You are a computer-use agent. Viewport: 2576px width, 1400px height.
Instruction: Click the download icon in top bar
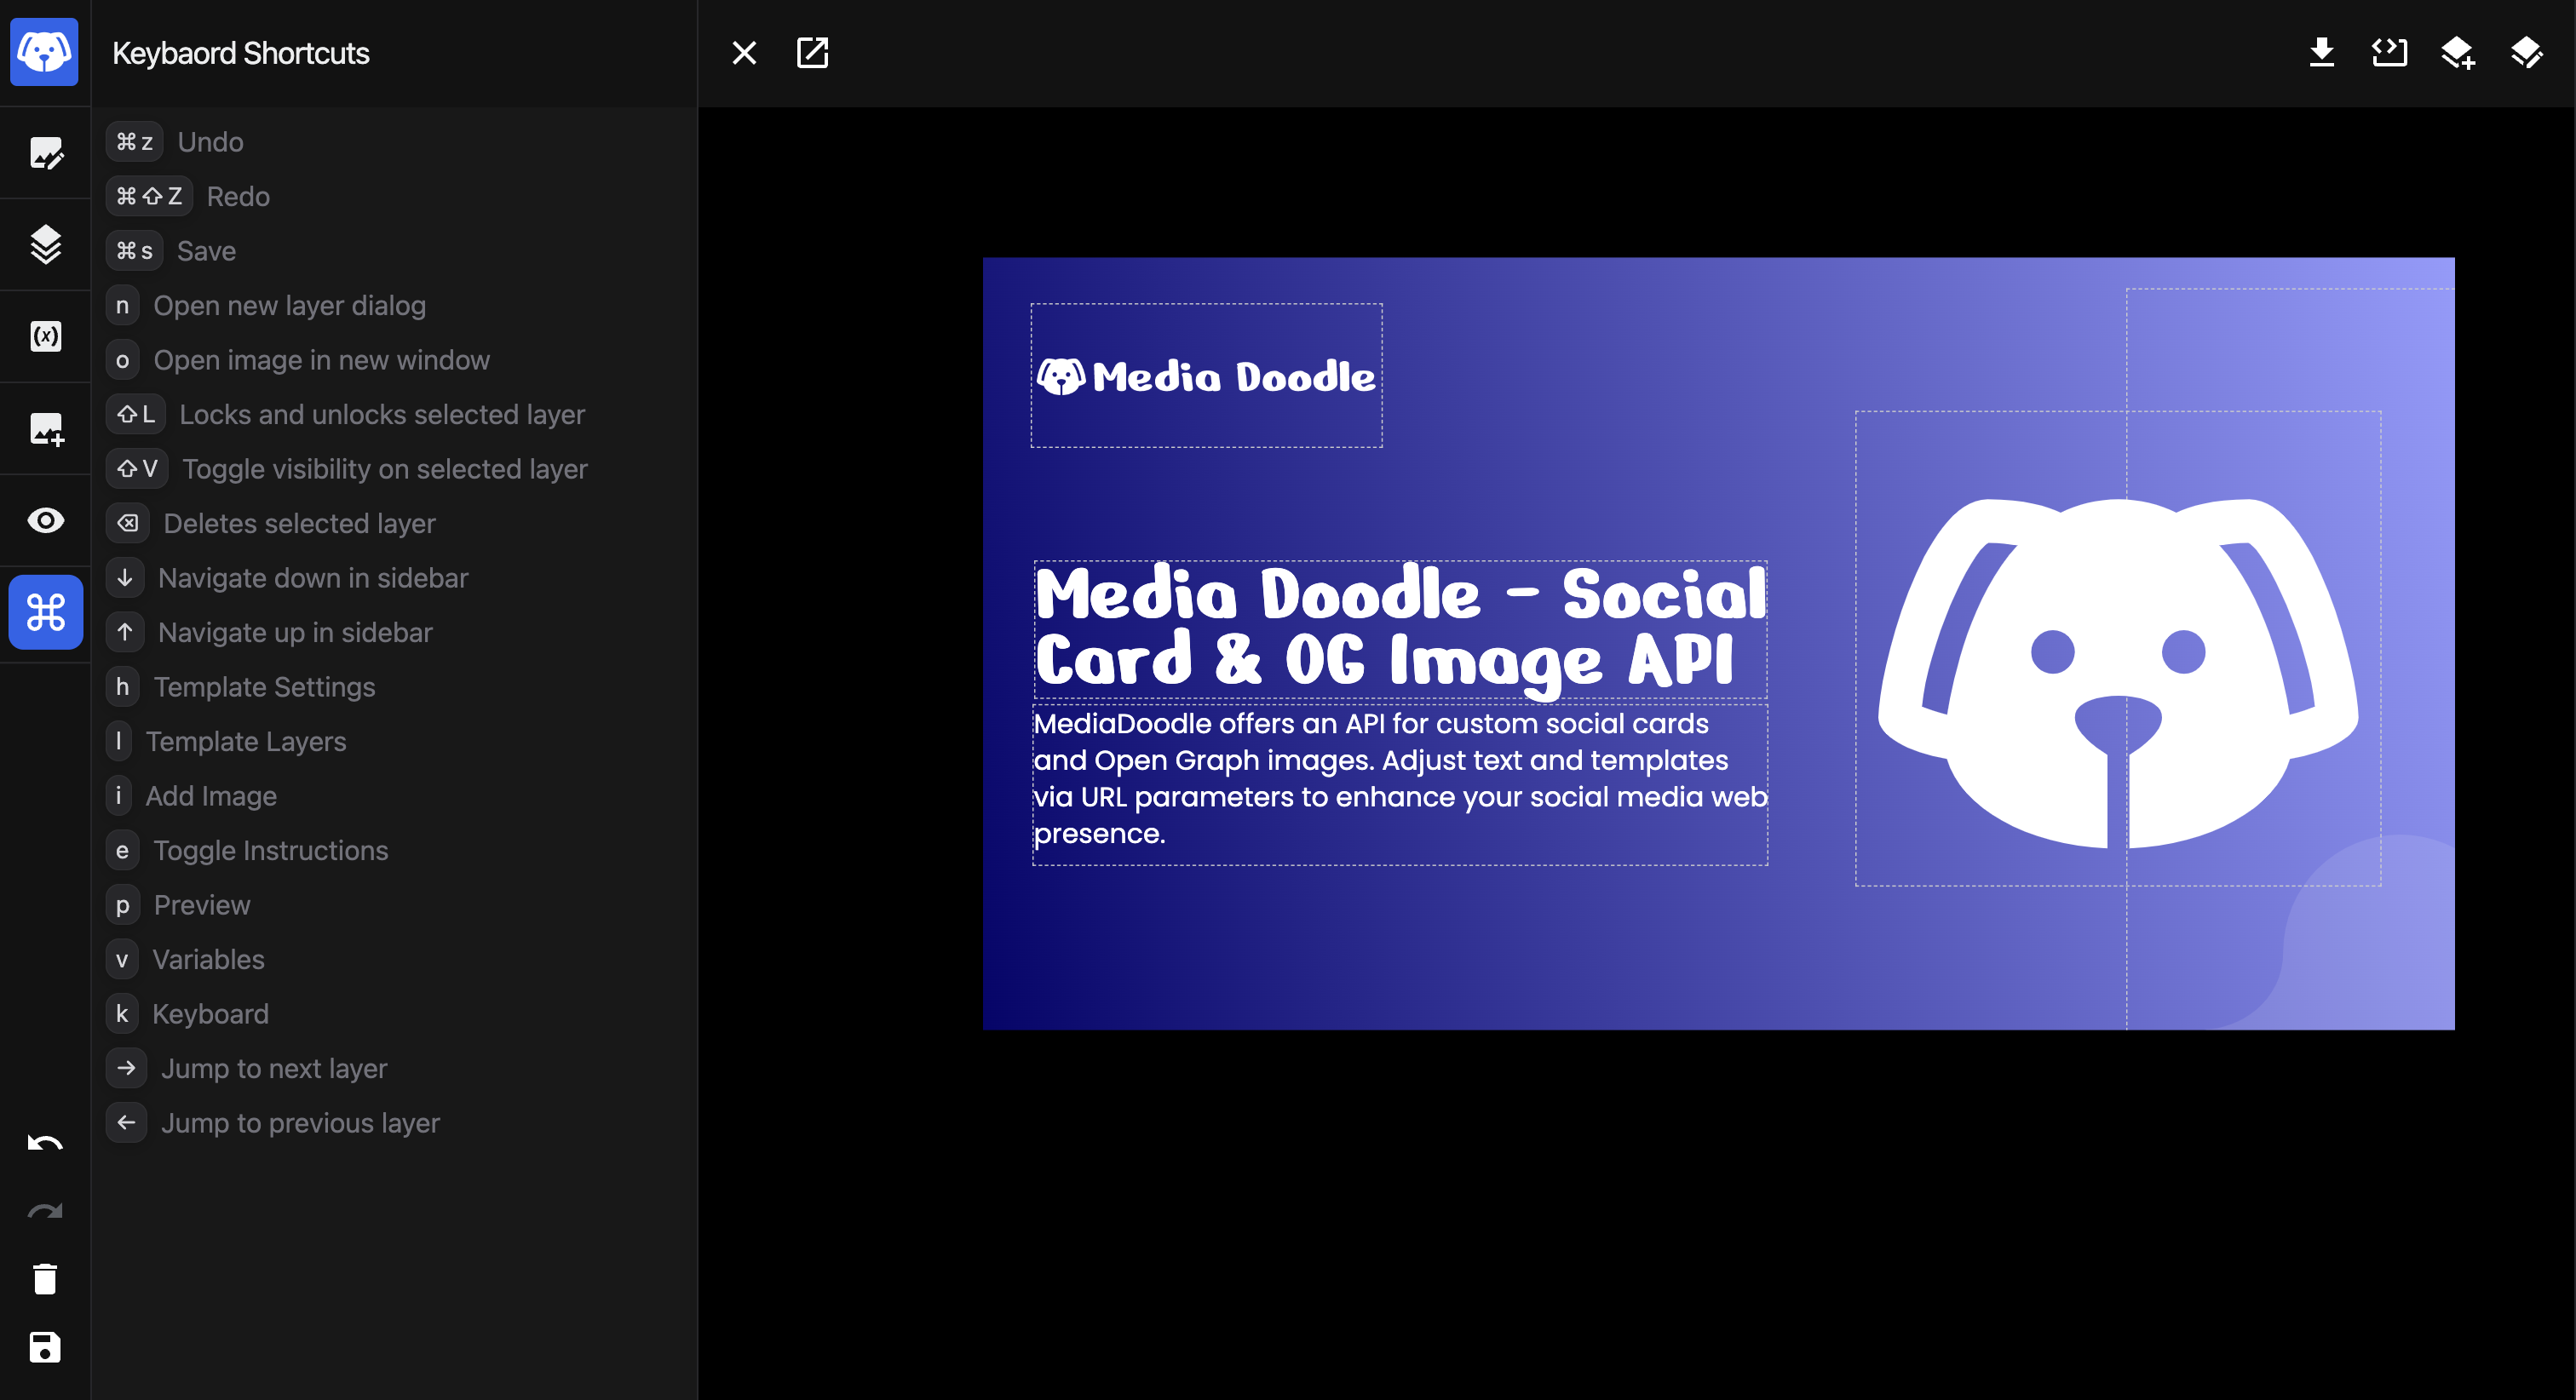pos(2322,52)
